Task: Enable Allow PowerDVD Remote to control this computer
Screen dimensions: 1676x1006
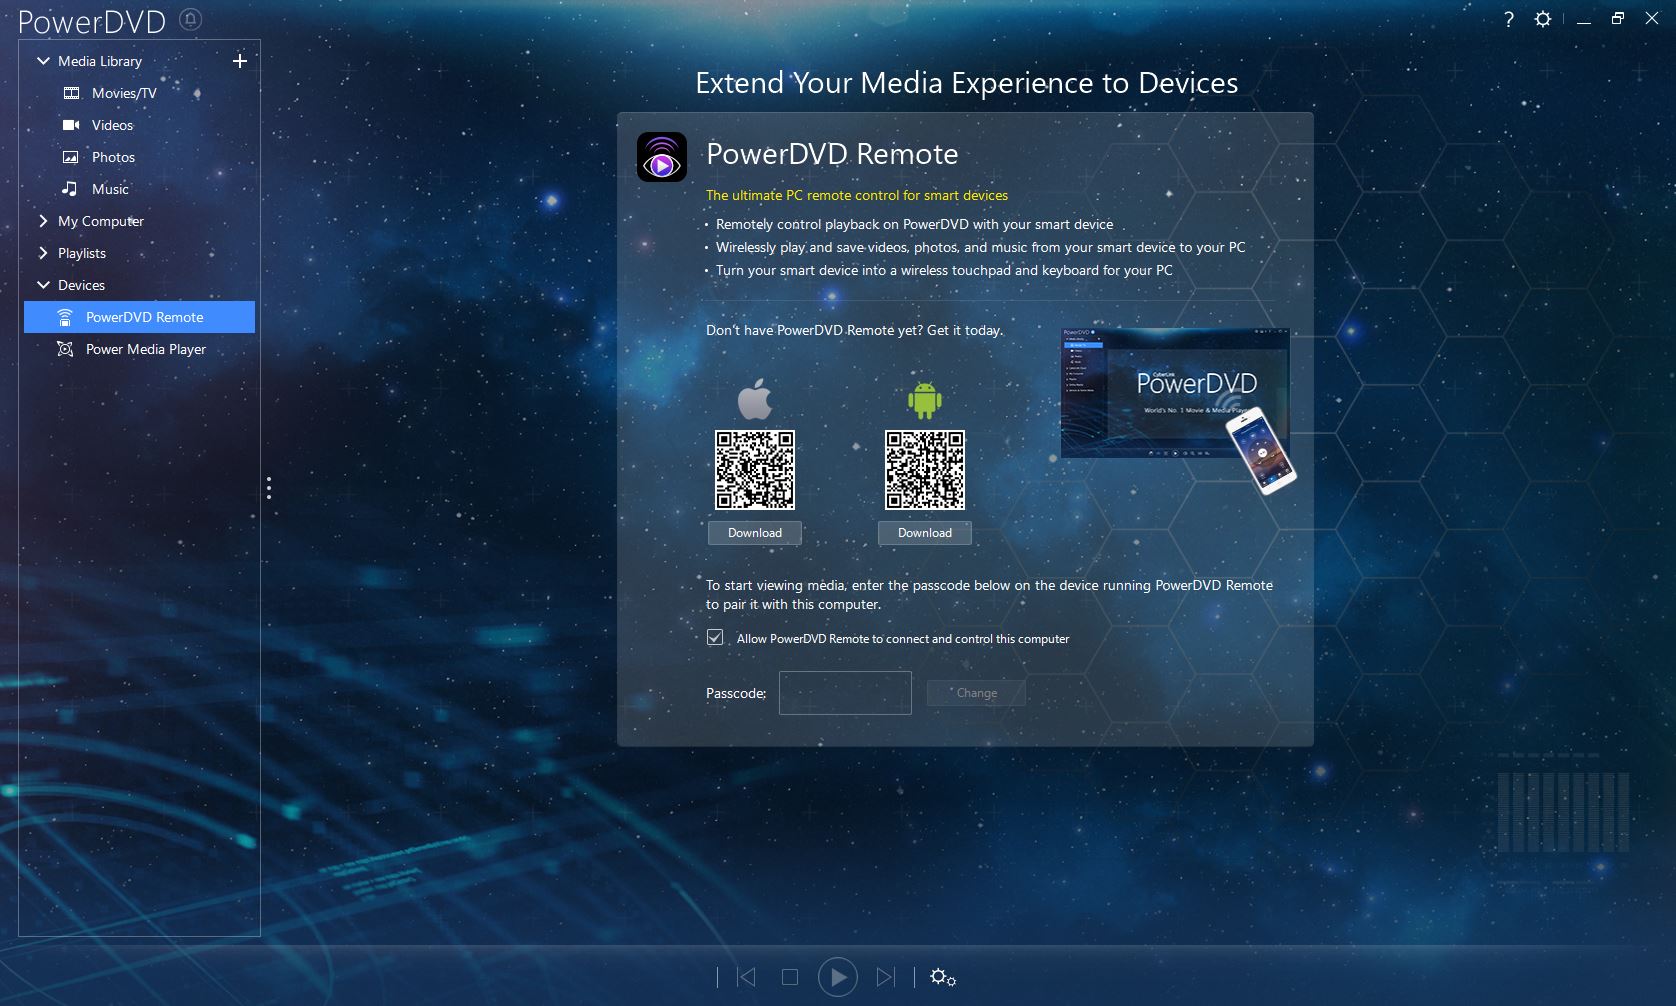Action: click(715, 637)
